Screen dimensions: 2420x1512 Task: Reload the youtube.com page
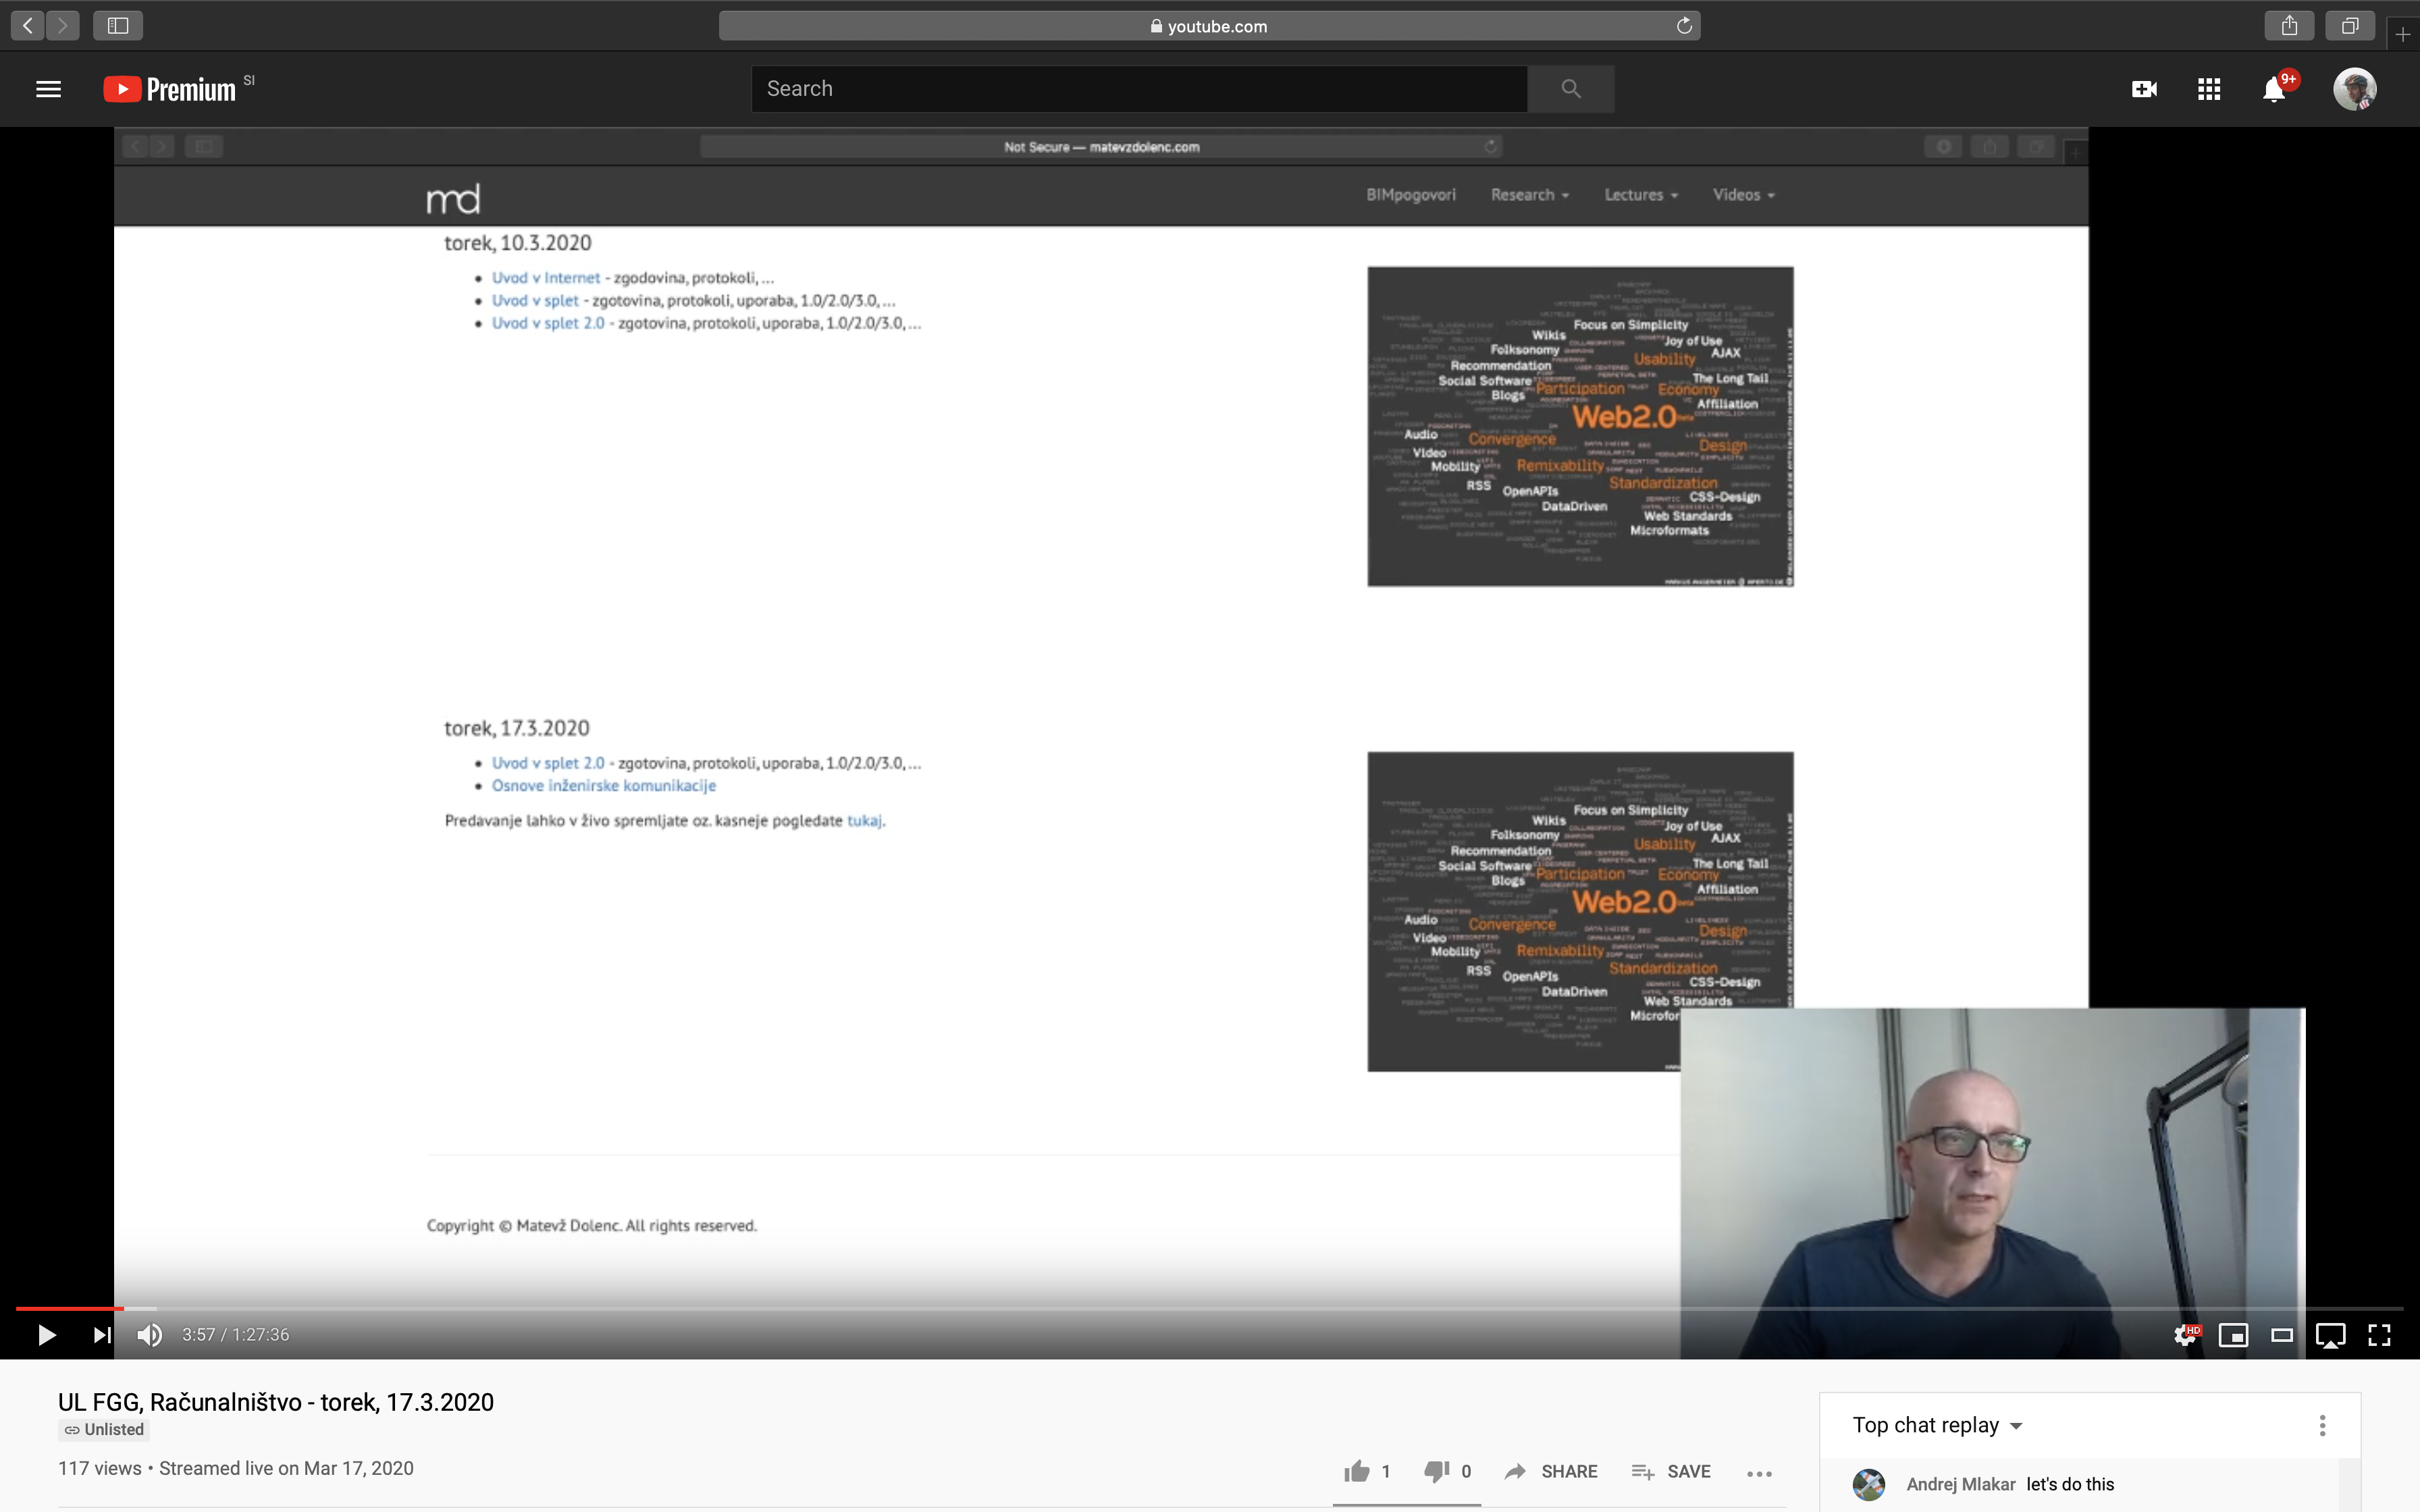click(1684, 26)
